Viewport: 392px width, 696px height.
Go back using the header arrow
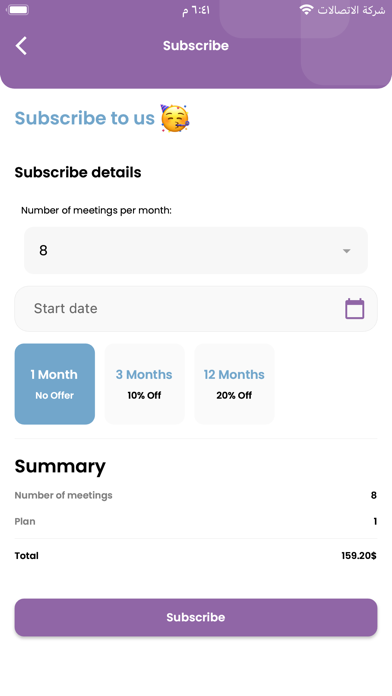(x=21, y=46)
